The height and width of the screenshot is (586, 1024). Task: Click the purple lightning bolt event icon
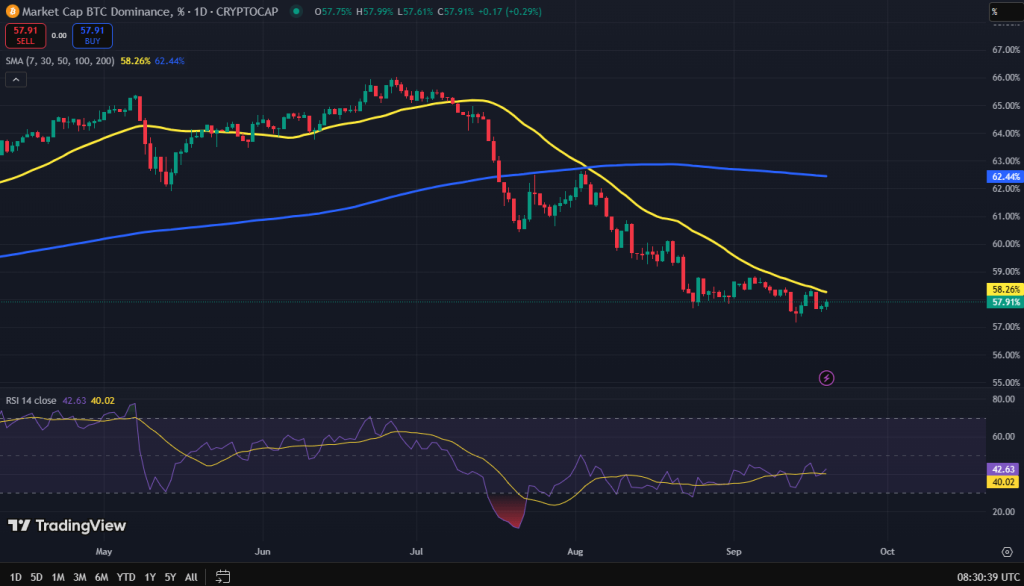point(826,378)
